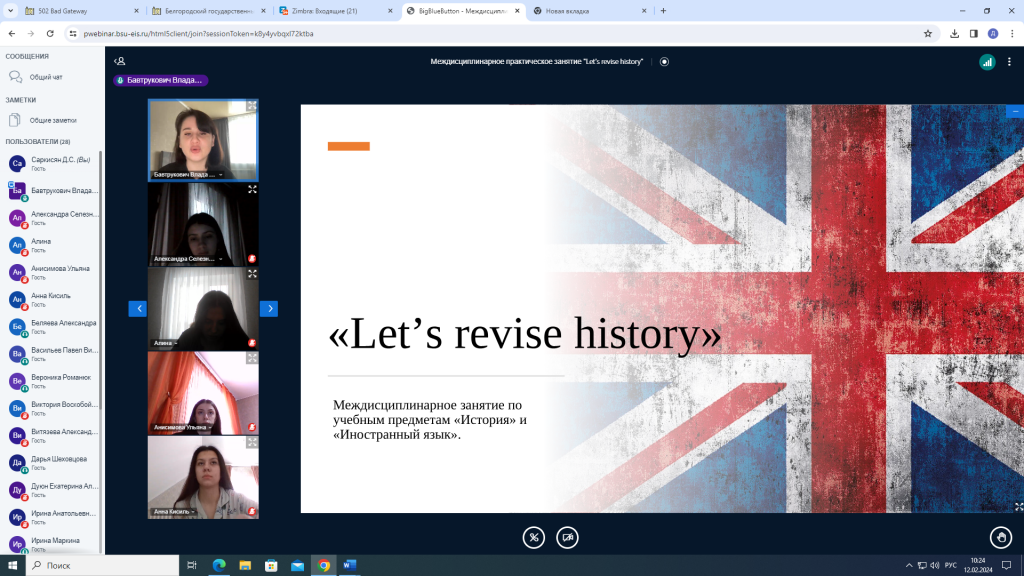Open connection status signal indicator

coord(987,62)
